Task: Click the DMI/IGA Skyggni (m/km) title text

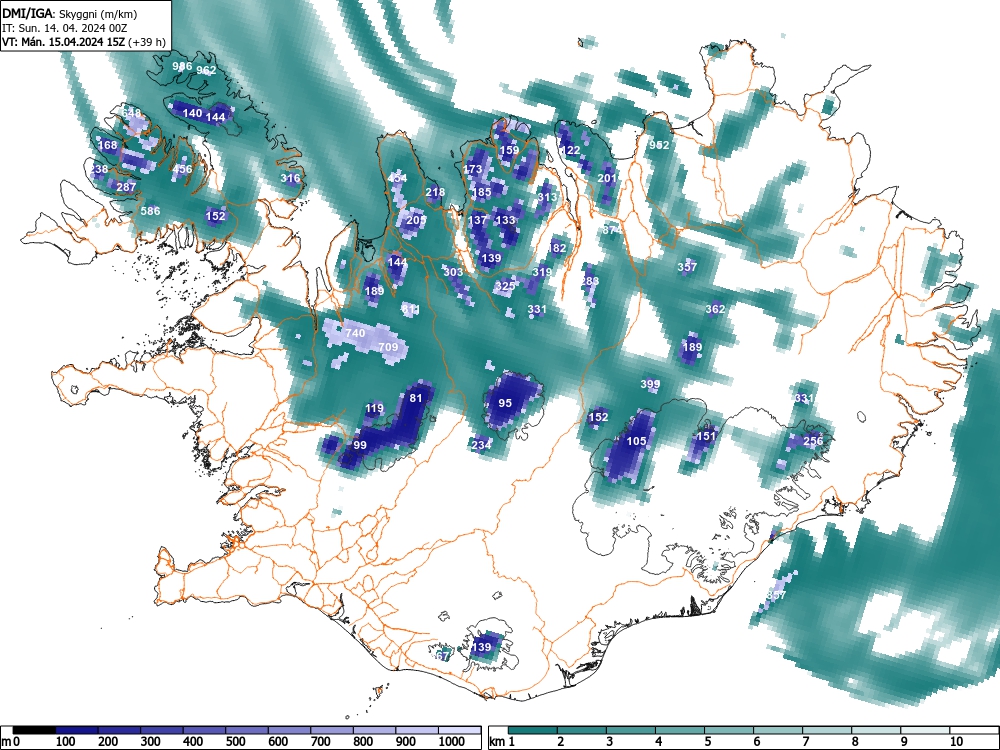Action: tap(70, 13)
